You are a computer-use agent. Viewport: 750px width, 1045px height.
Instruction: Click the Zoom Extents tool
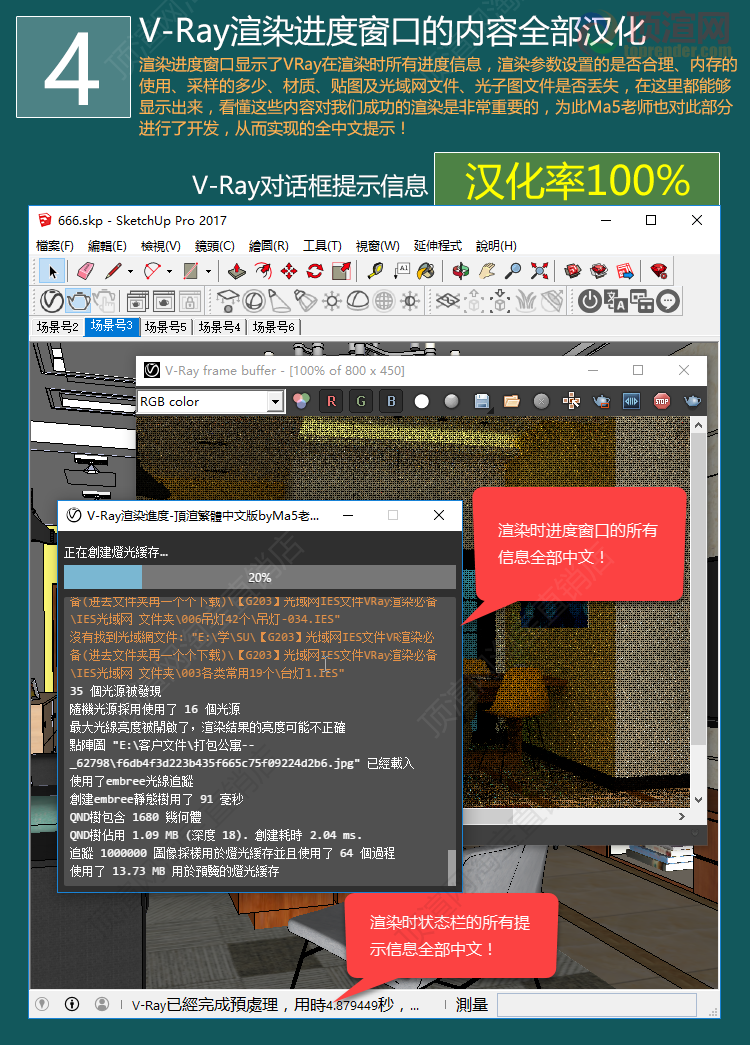click(539, 271)
